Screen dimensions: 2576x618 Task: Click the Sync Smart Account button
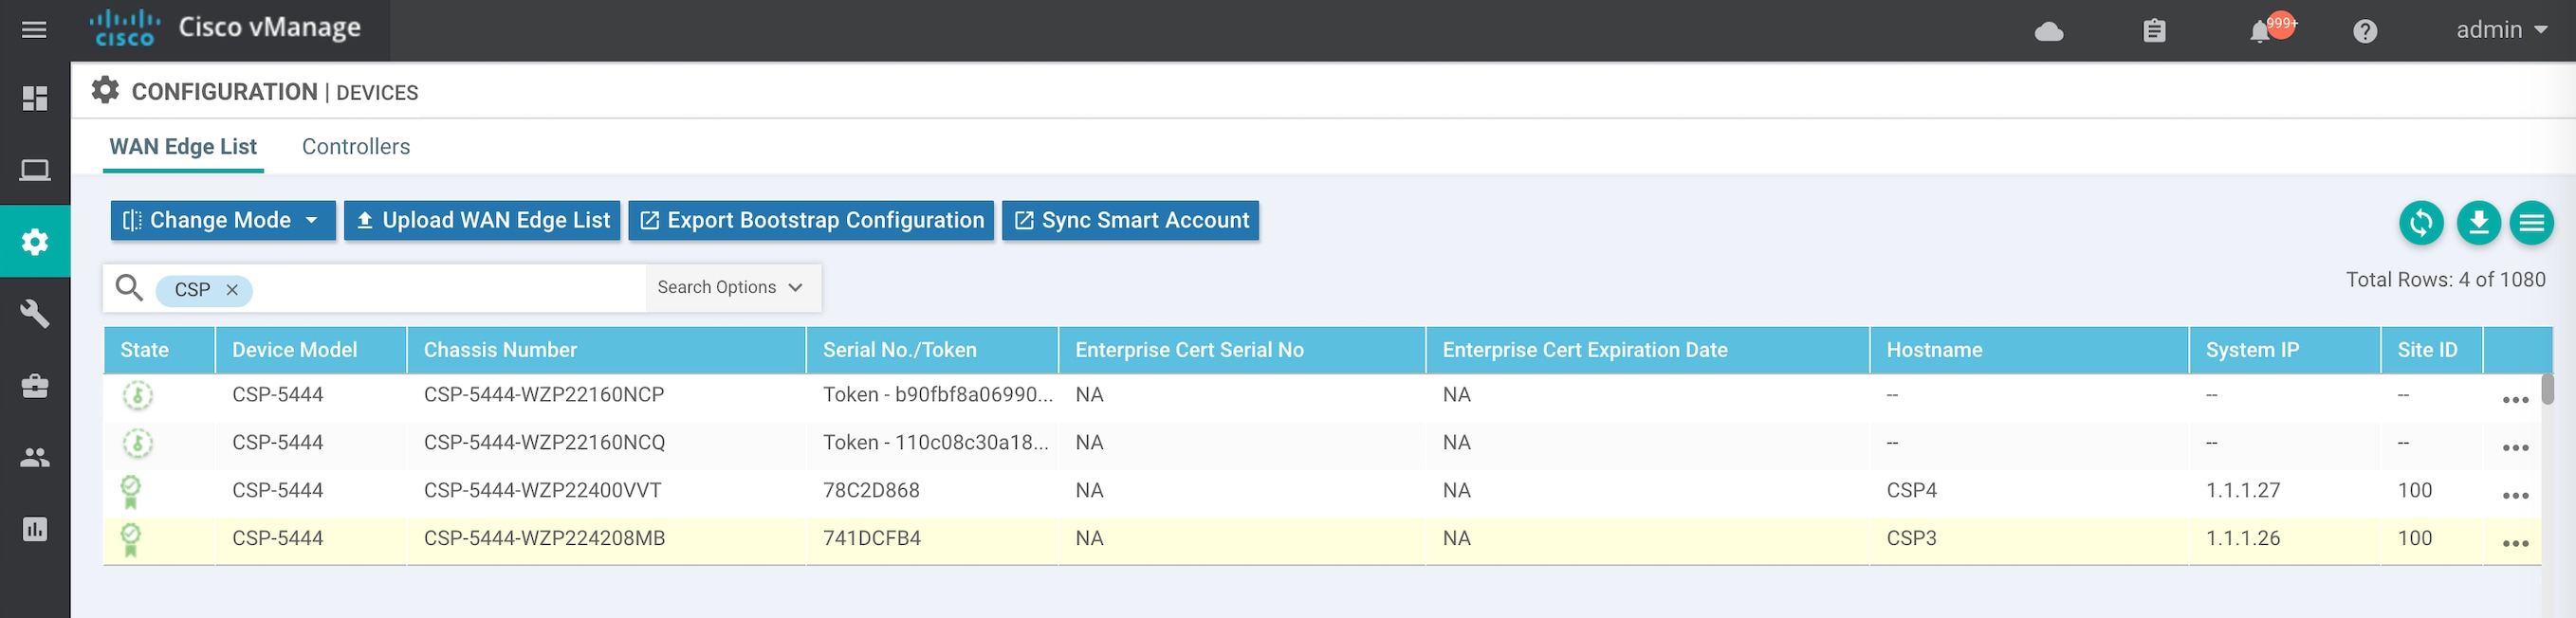click(x=1130, y=221)
